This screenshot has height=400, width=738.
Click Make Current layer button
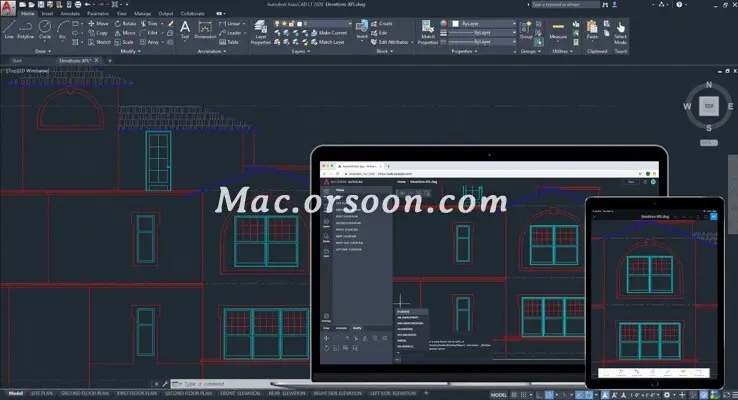point(329,33)
